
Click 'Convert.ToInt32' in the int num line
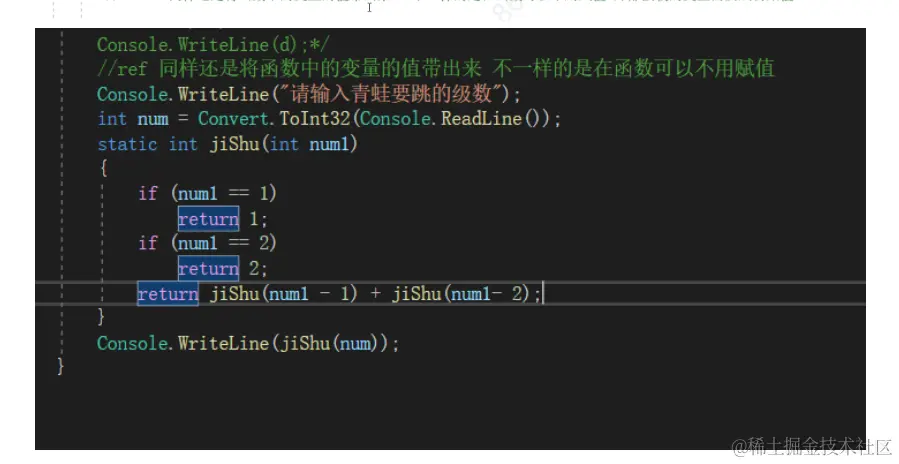273,119
